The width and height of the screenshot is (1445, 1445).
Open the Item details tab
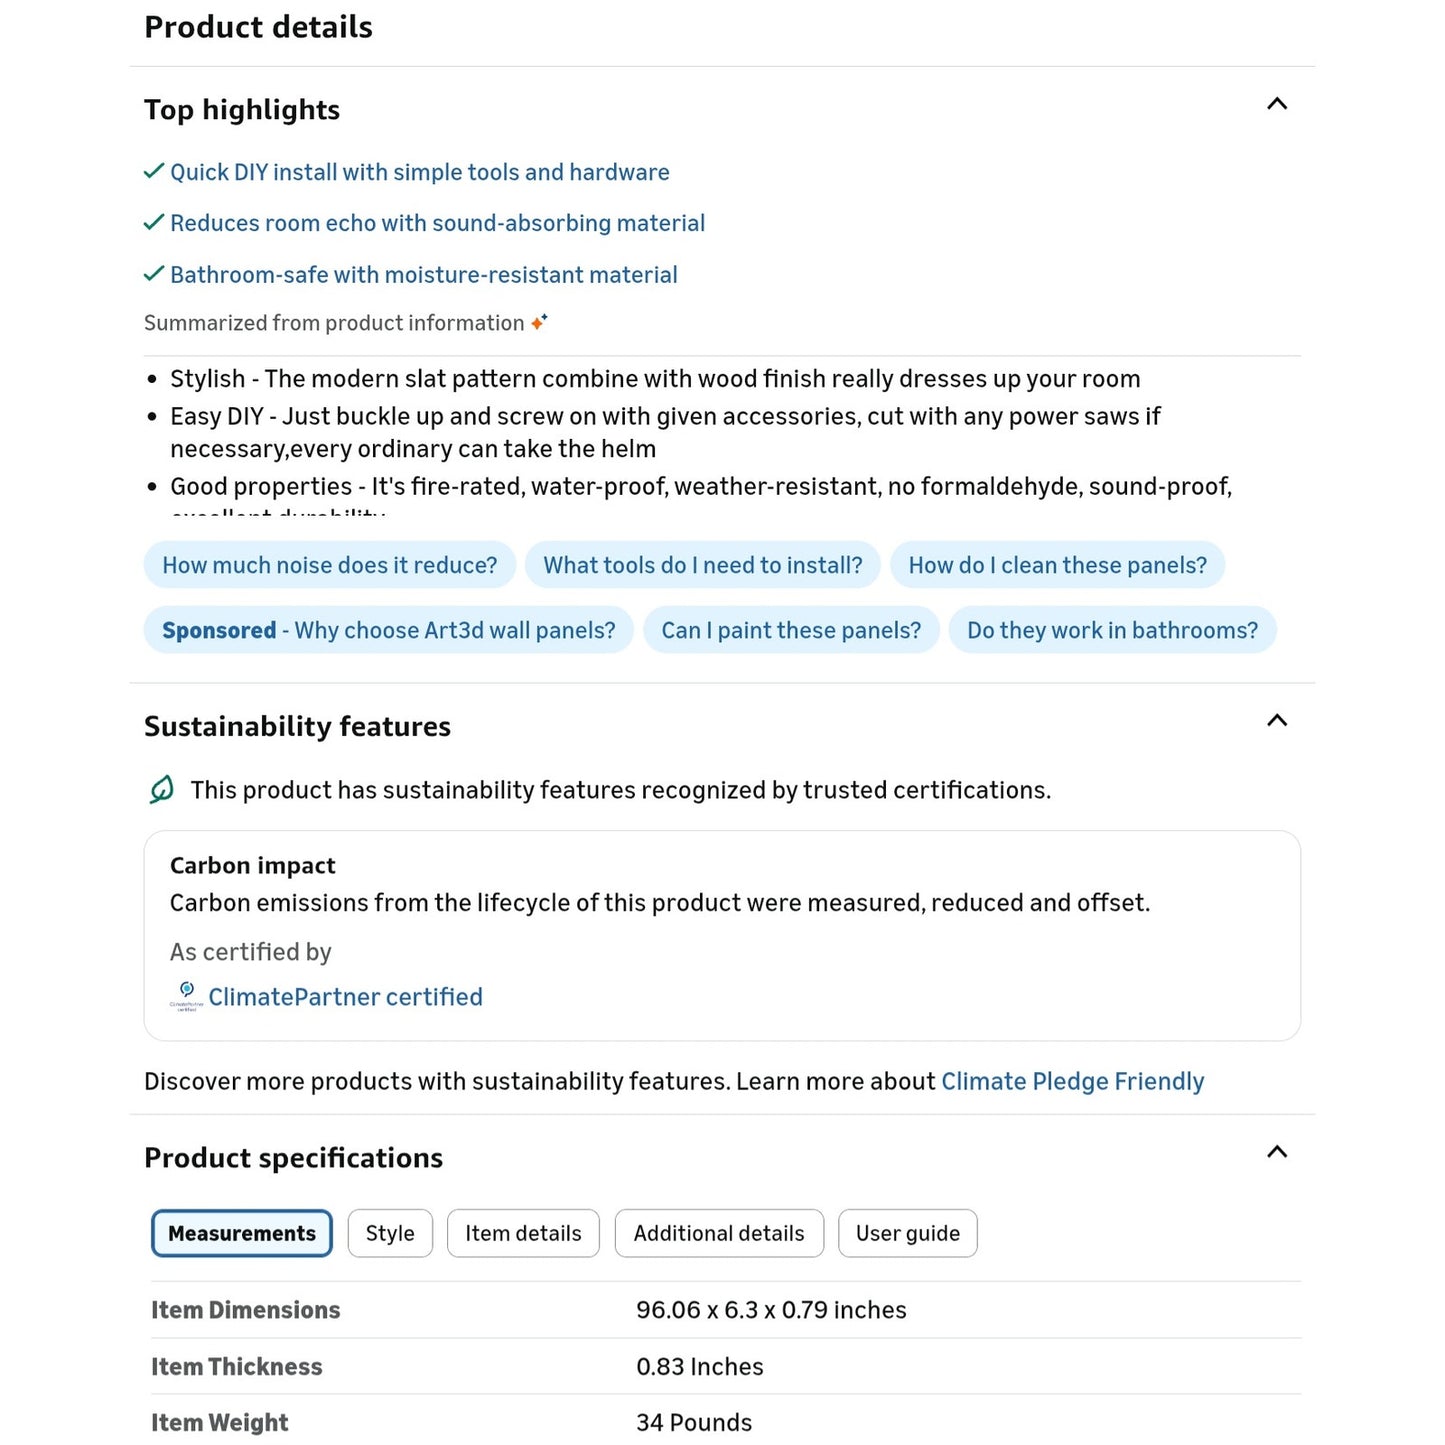point(523,1233)
